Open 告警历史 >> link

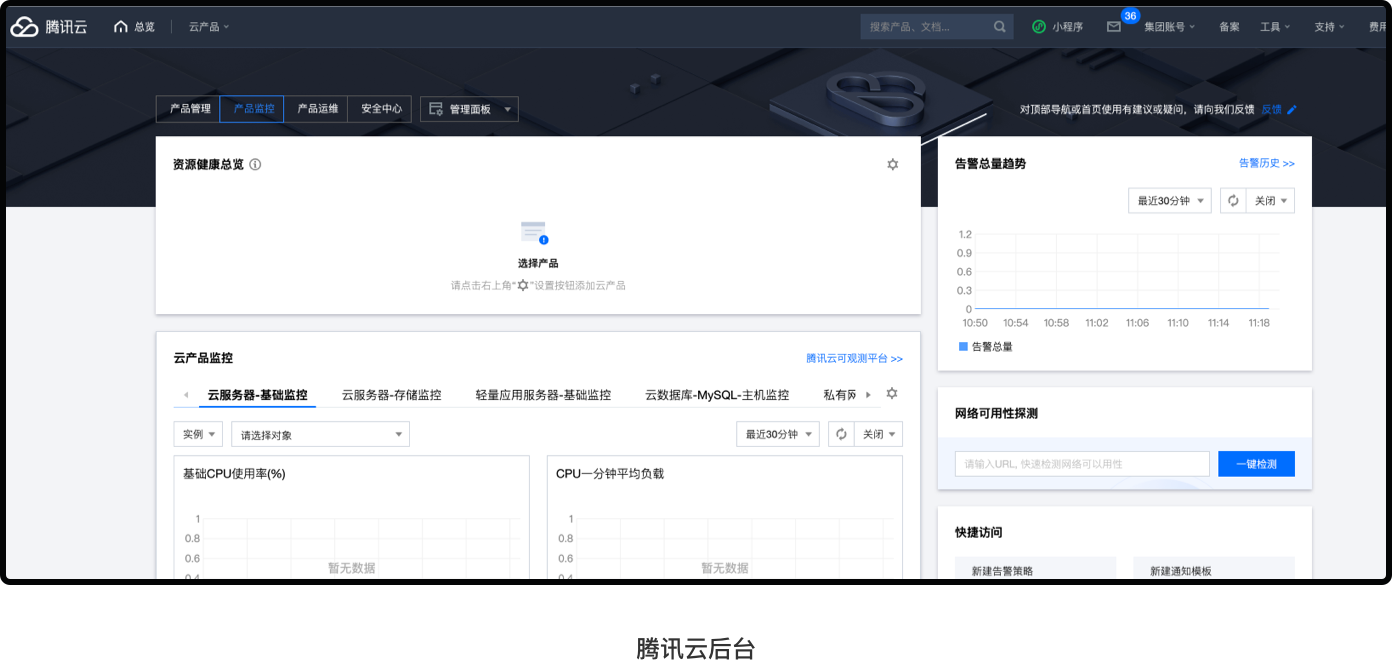click(1267, 163)
